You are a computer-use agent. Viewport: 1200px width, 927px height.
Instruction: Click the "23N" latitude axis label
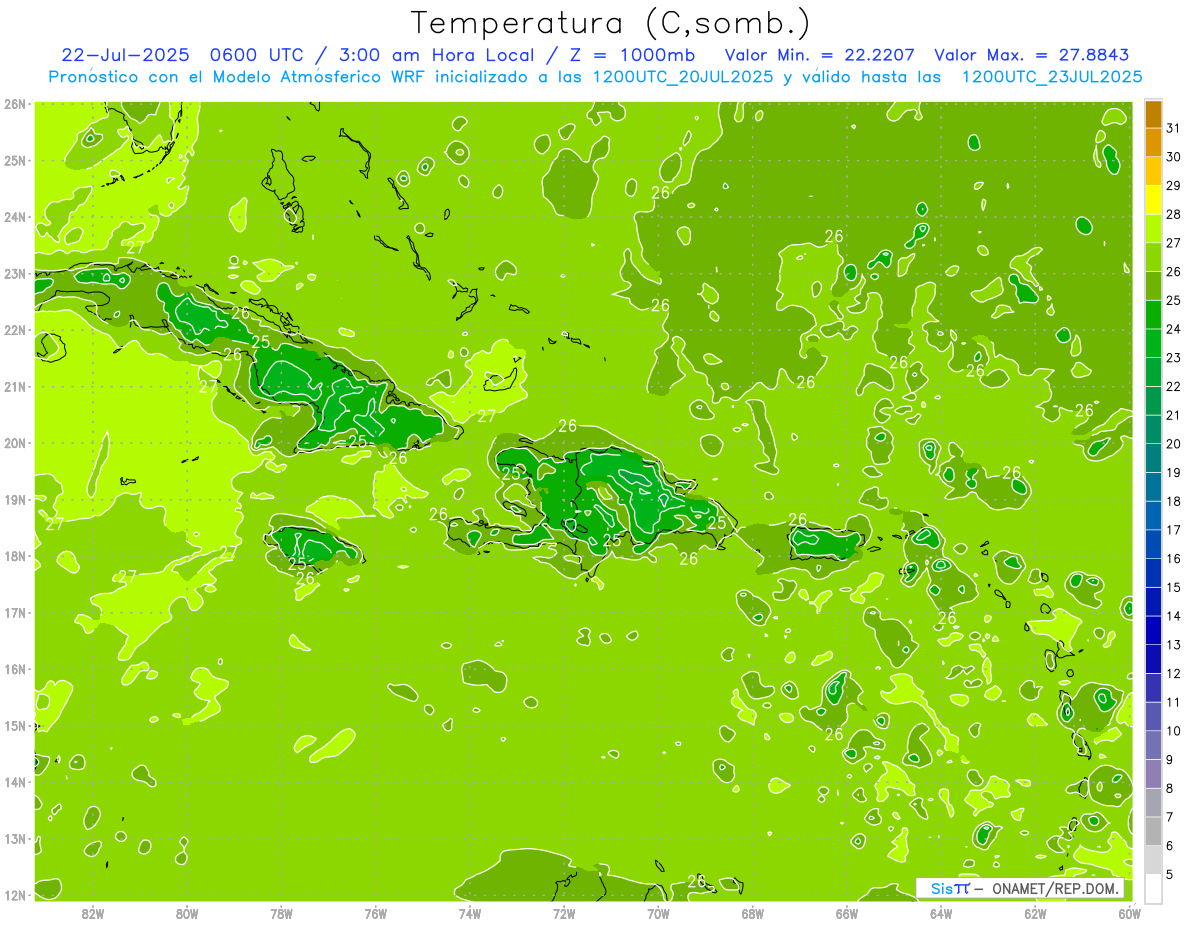click(15, 274)
